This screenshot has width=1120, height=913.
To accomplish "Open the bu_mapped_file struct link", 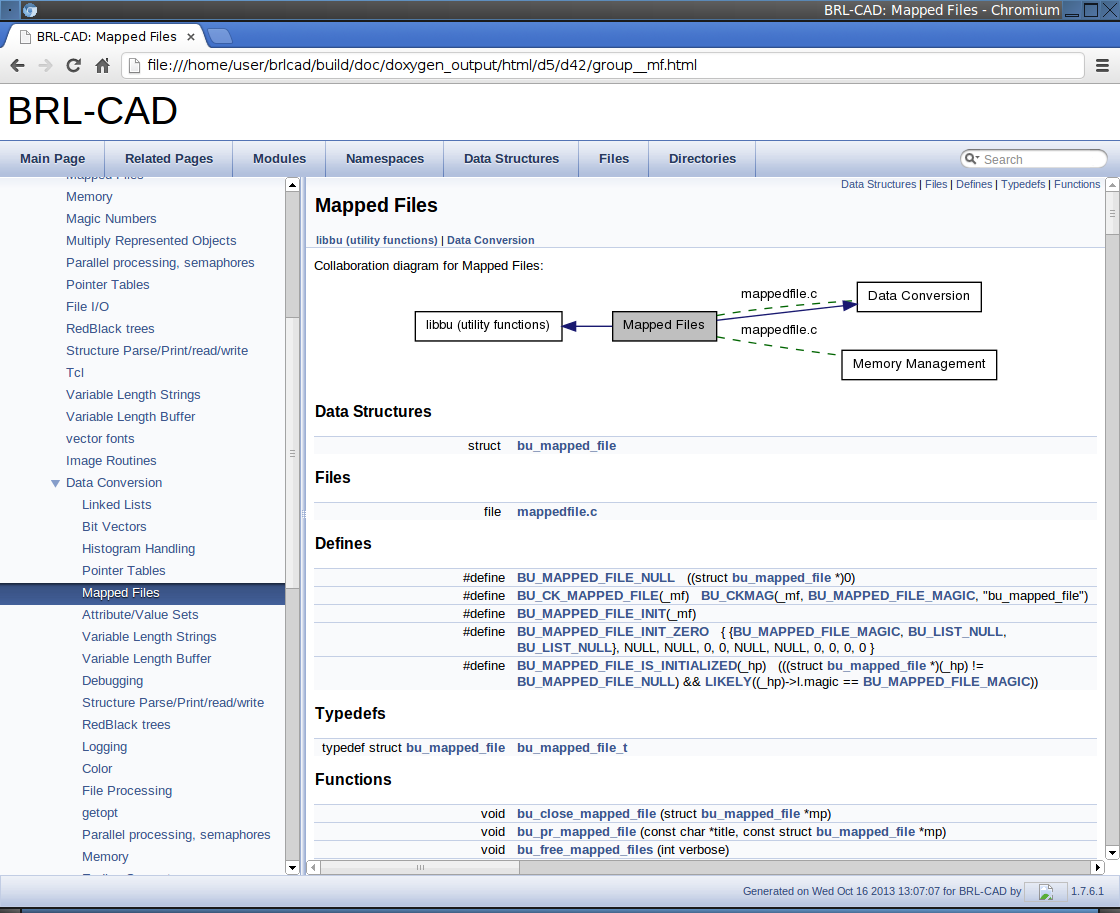I will [x=566, y=446].
